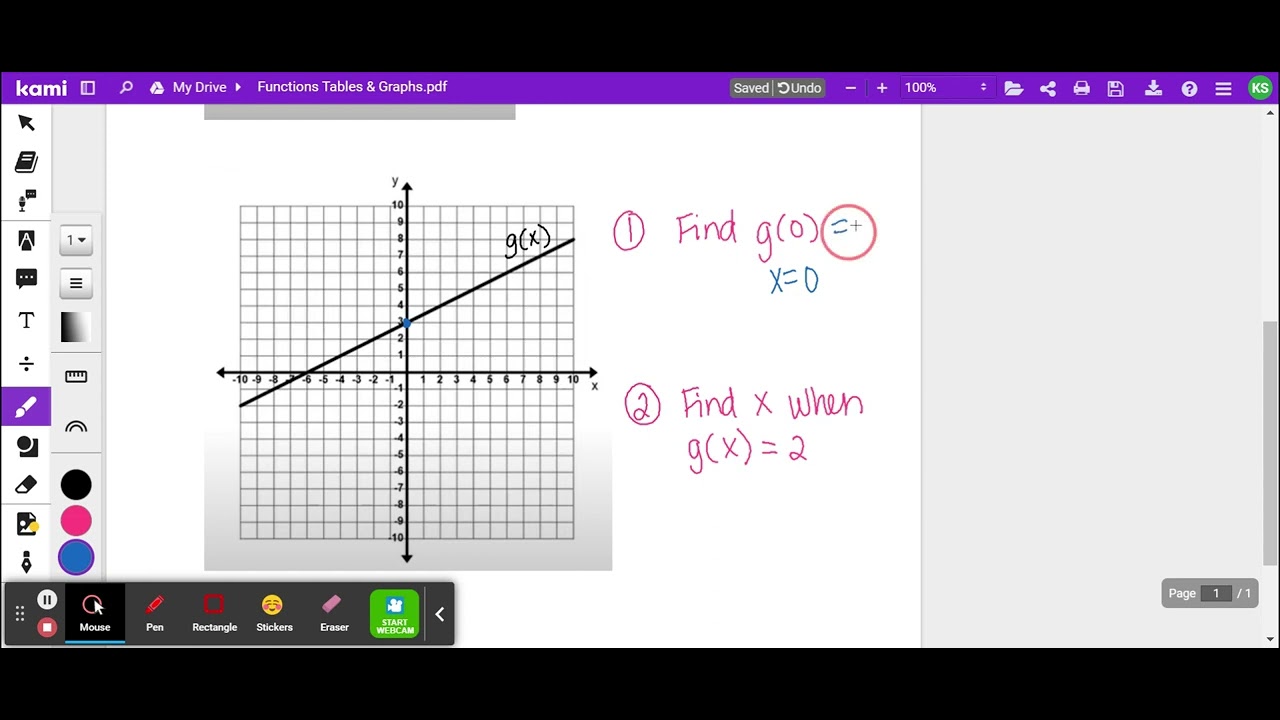The width and height of the screenshot is (1280, 720).
Task: Zoom out with the minus button
Action: [x=851, y=88]
